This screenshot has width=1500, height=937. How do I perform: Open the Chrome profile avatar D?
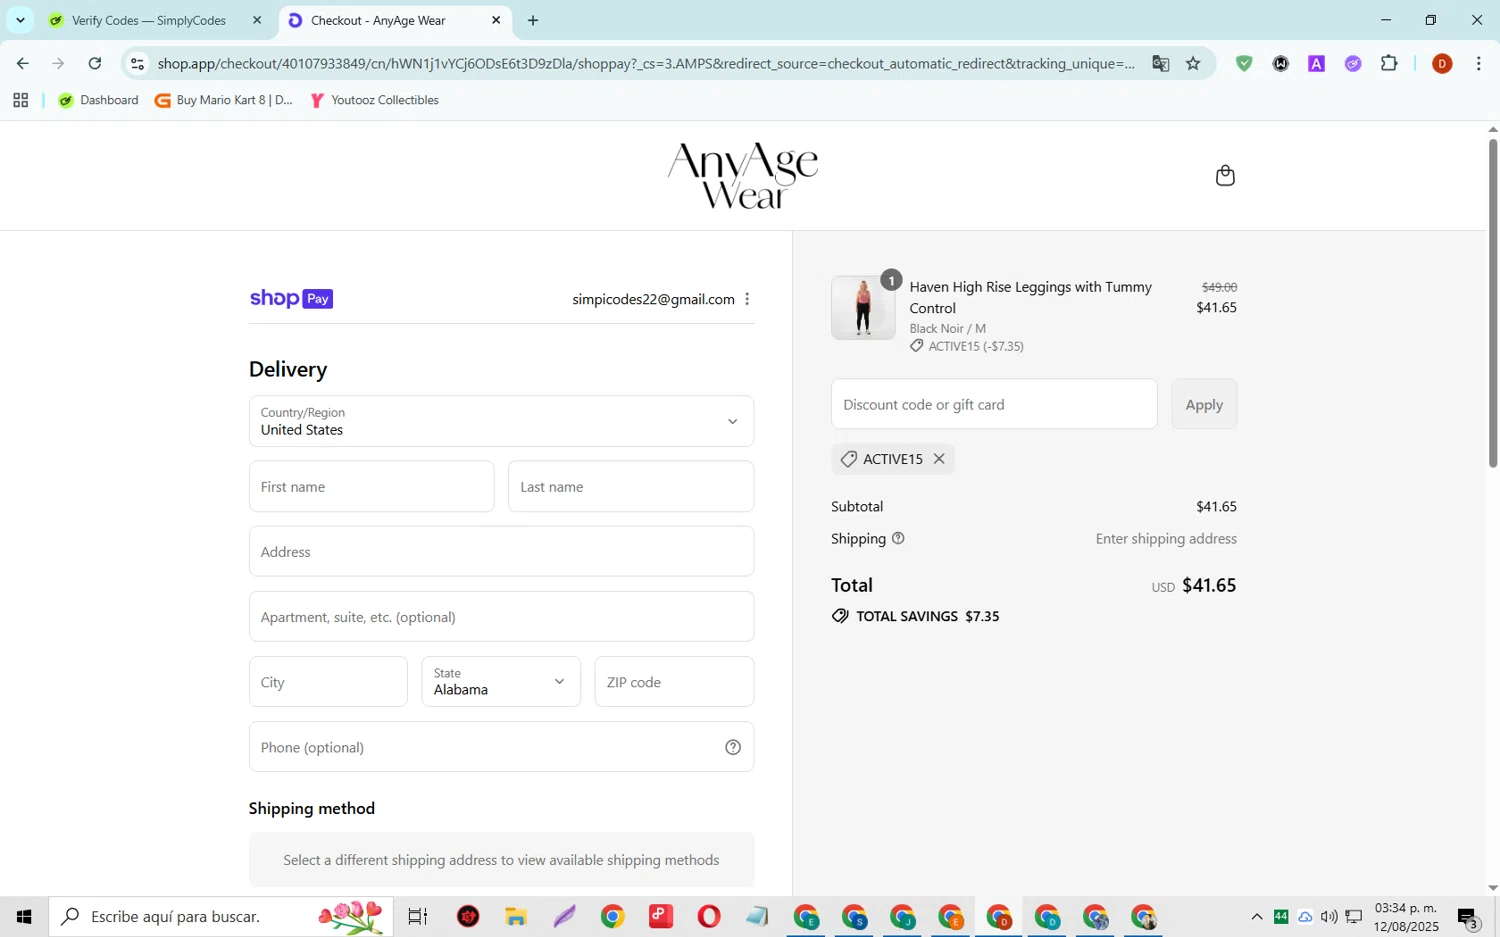click(1442, 64)
